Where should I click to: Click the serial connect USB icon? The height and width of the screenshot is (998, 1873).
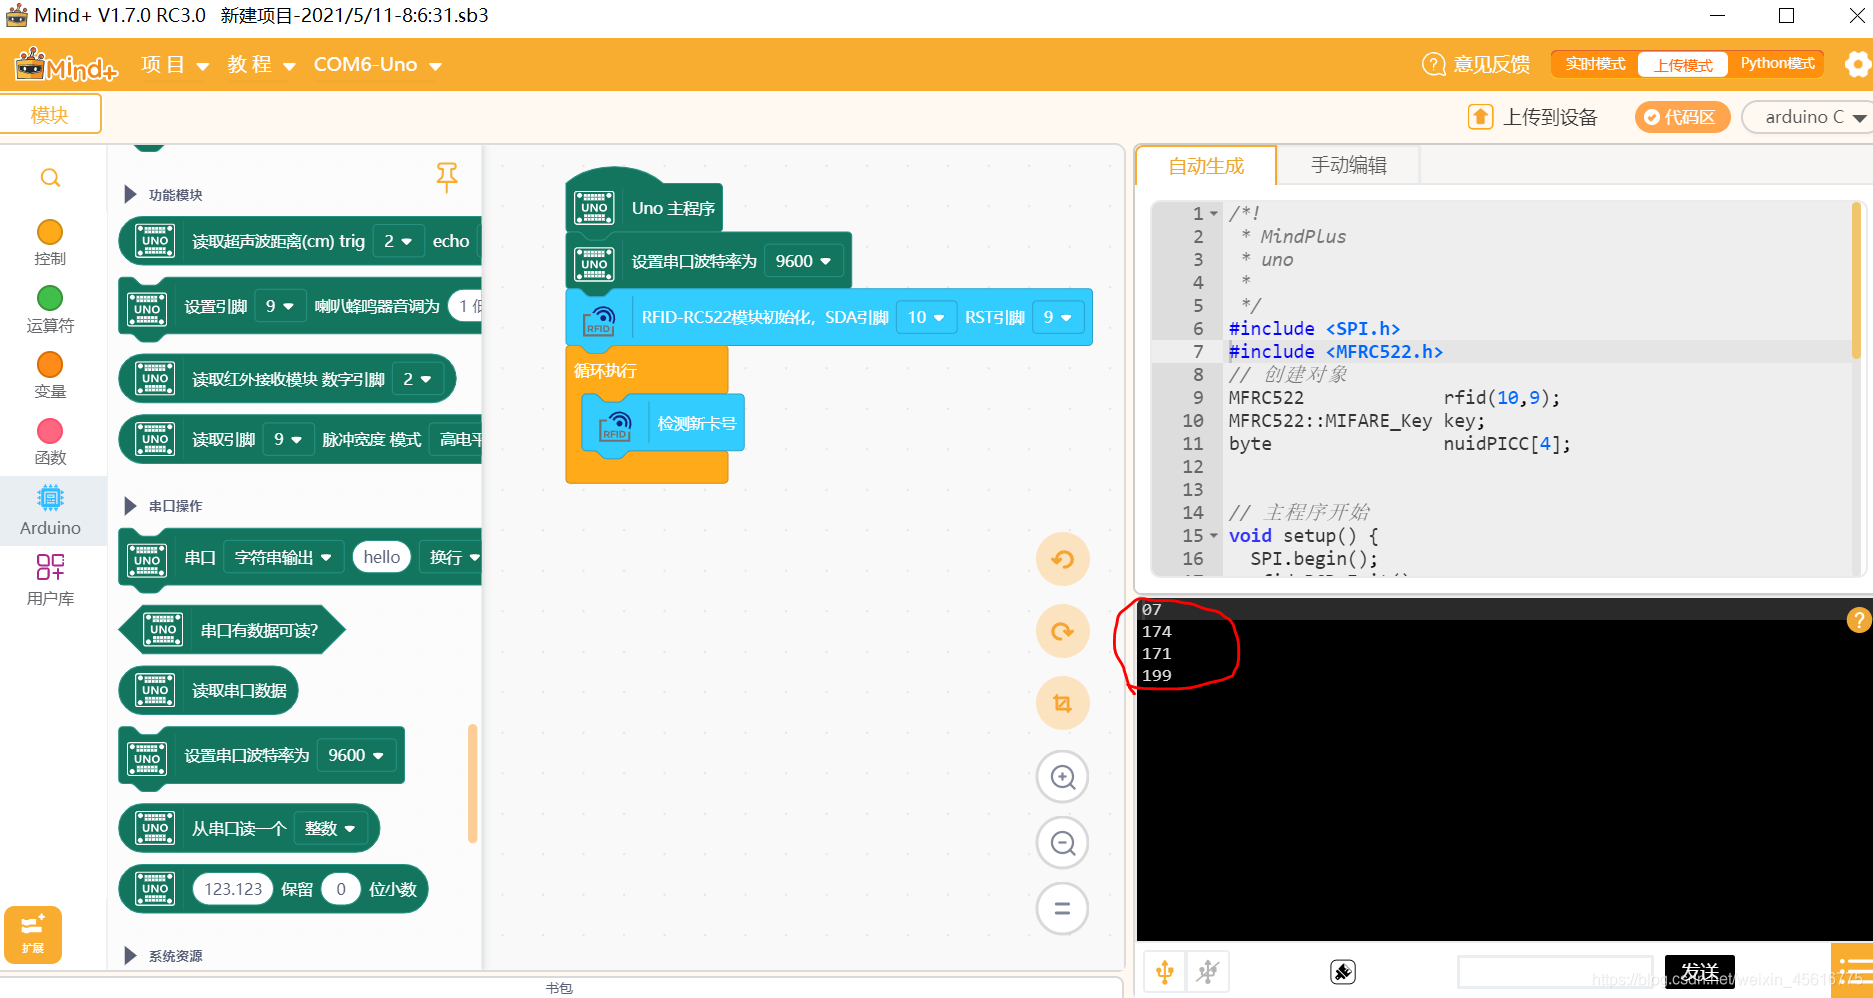[x=1165, y=971]
